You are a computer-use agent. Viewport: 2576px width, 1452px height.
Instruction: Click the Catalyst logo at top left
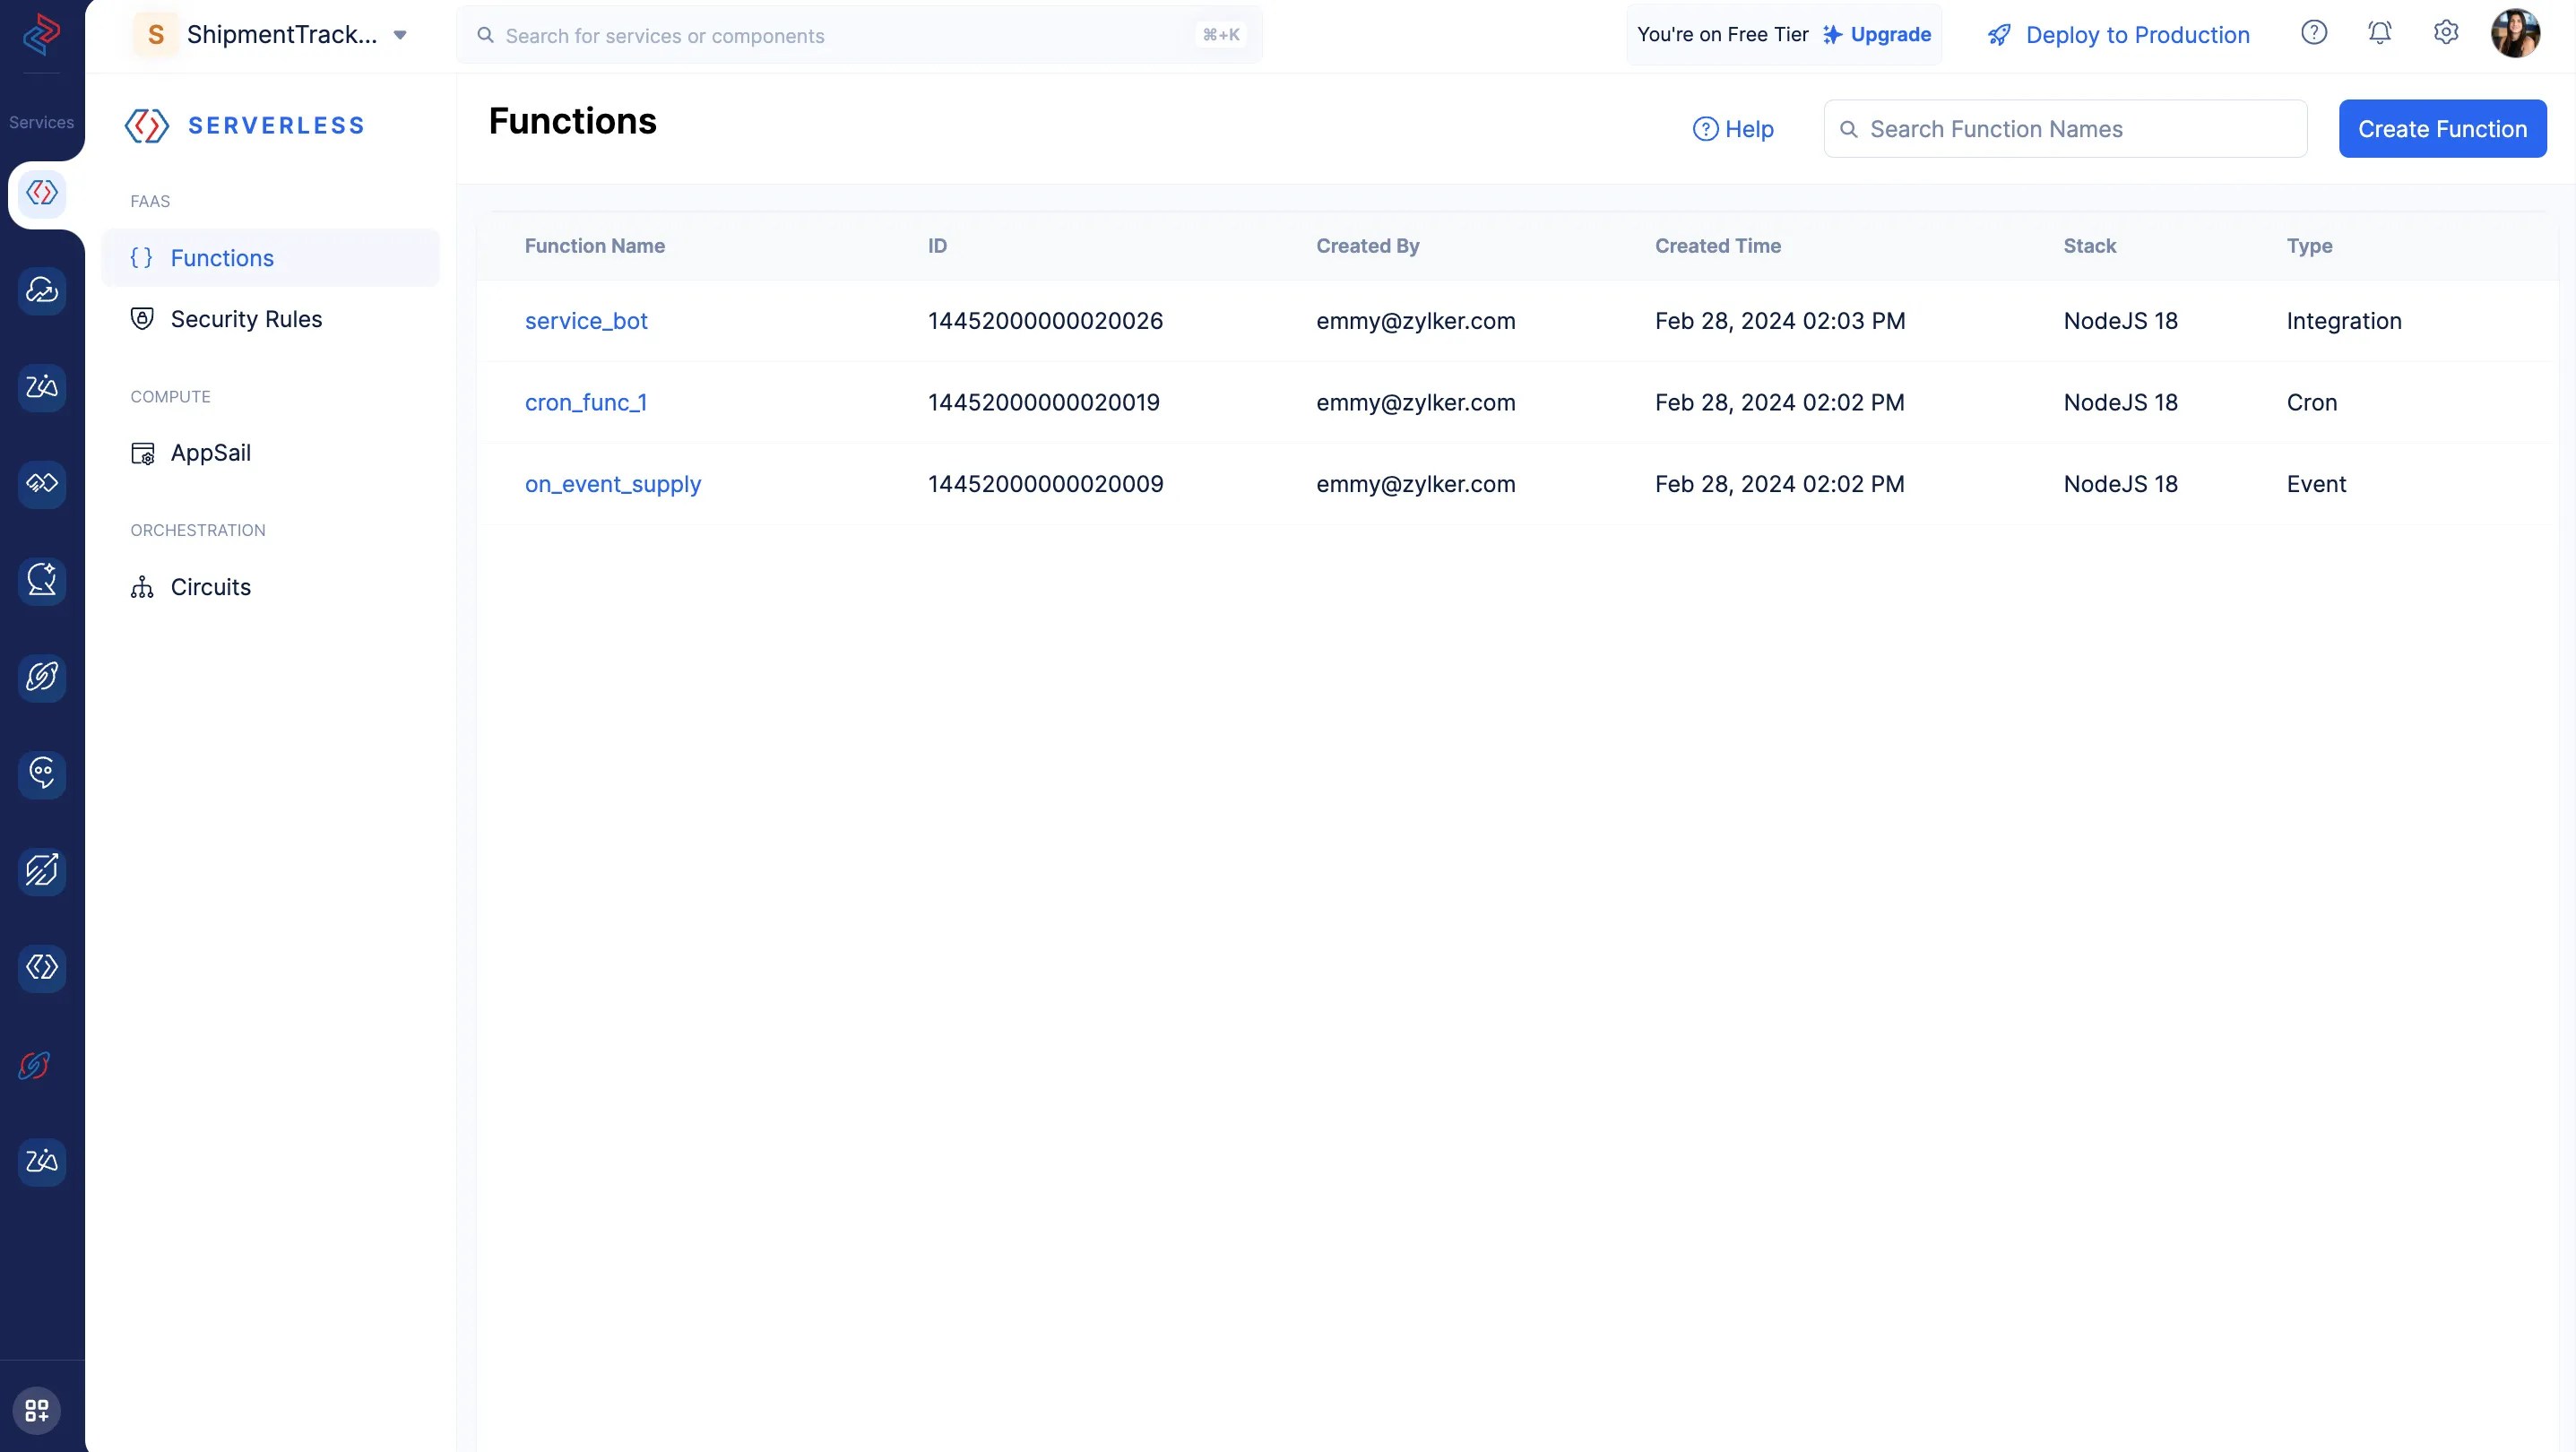click(41, 34)
